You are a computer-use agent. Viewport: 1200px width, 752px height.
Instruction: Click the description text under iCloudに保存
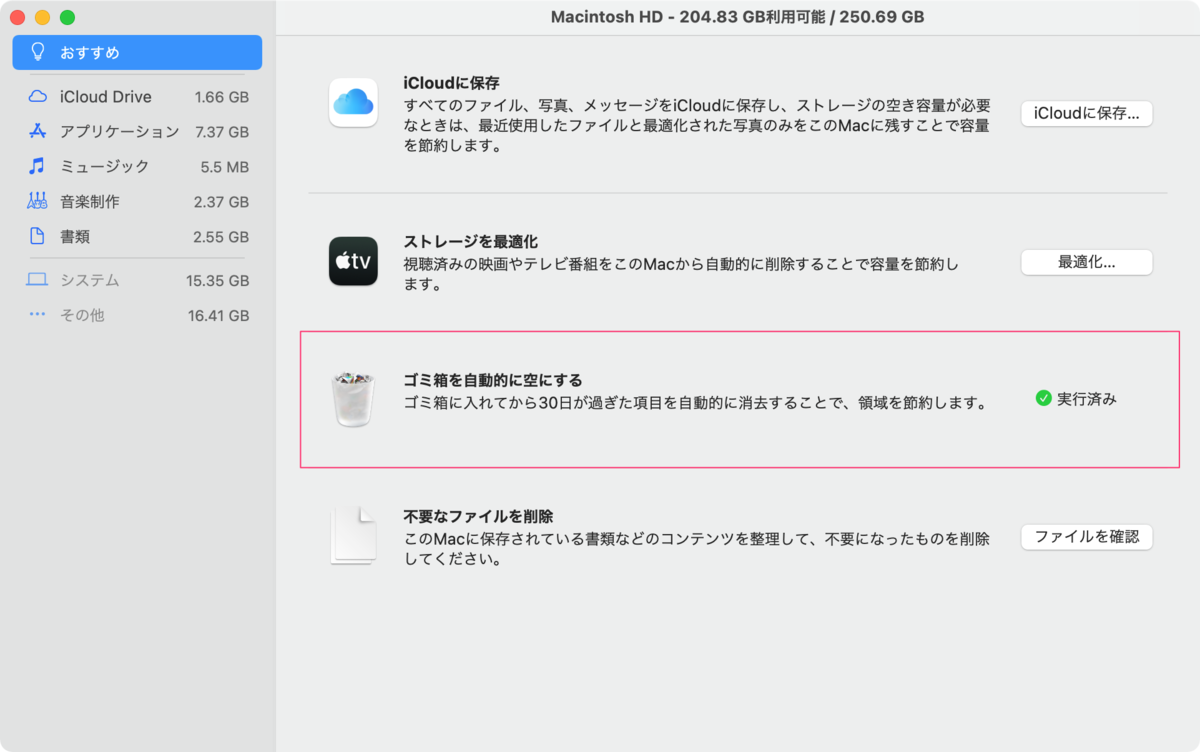pos(697,125)
